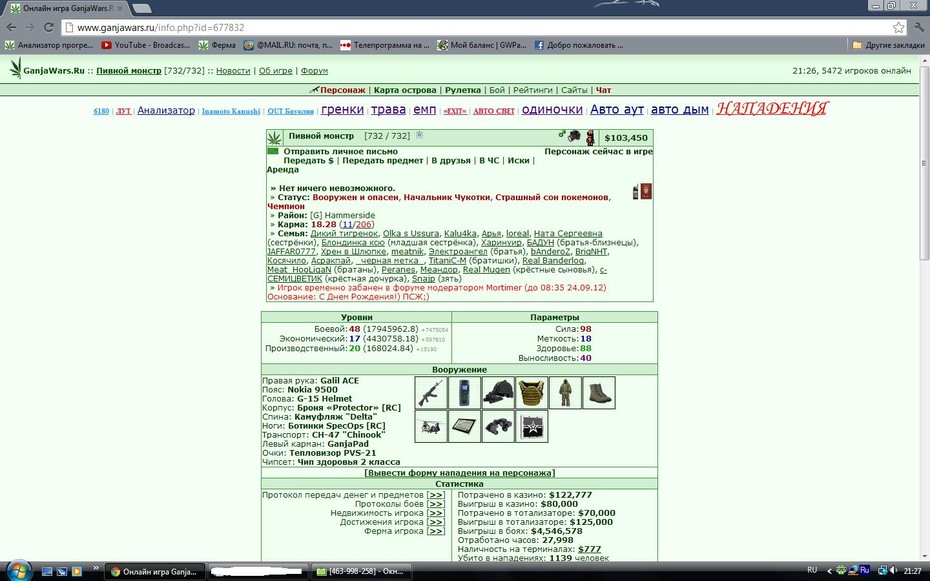Image resolution: width=930 pixels, height=581 pixels.
Task: Click family member Дикий тигренок link
Action: pos(344,234)
